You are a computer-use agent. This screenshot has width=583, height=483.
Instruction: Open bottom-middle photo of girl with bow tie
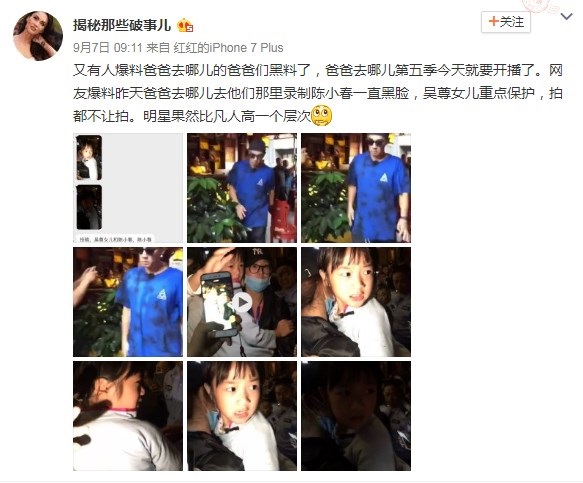click(242, 416)
